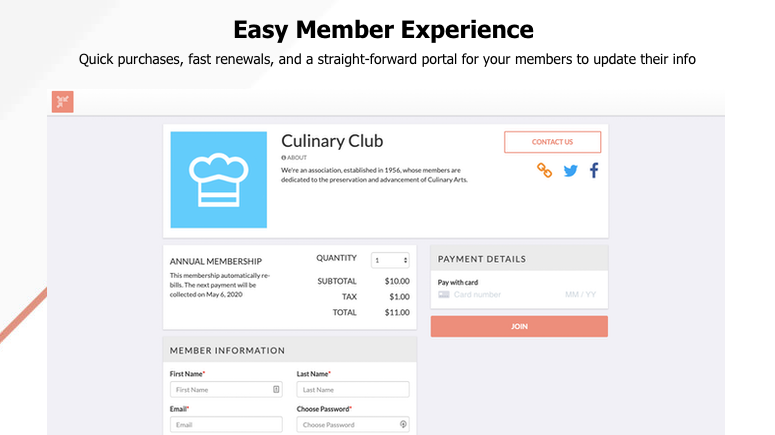This screenshot has width=775, height=435.
Task: Click the key icon in Choose Password
Action: 403,424
